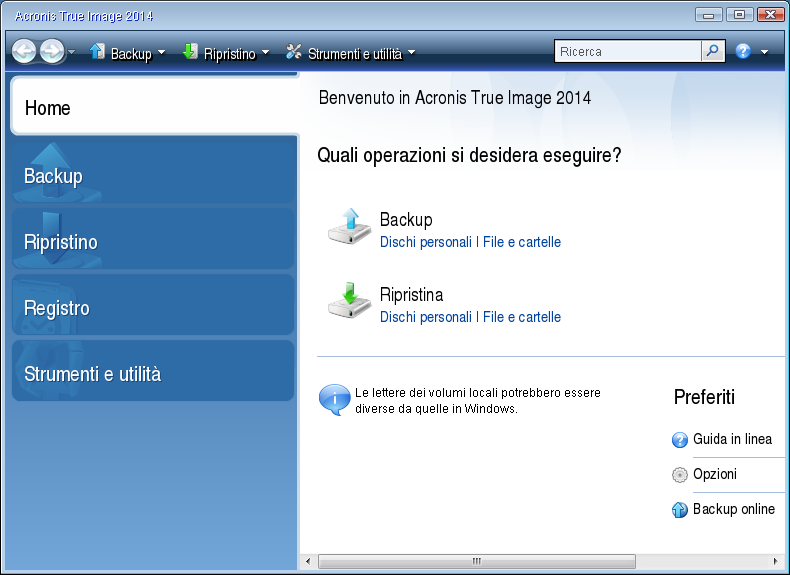Open the navigation history dropdown arrow

click(x=72, y=51)
